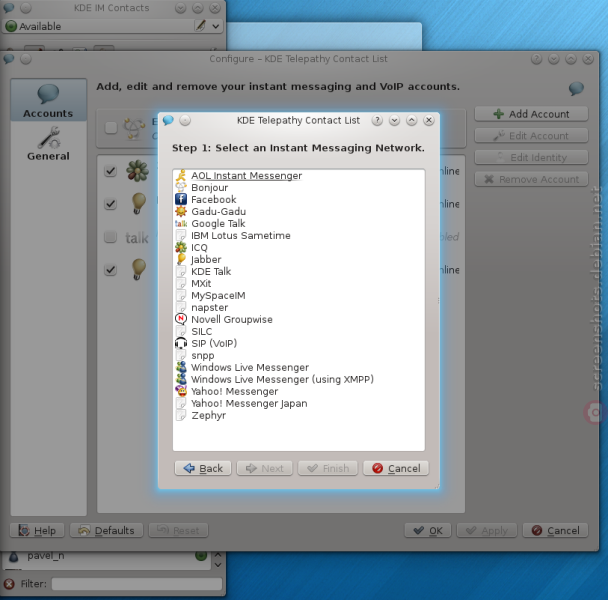Click OK in Configure window
The width and height of the screenshot is (608, 600).
coord(428,530)
